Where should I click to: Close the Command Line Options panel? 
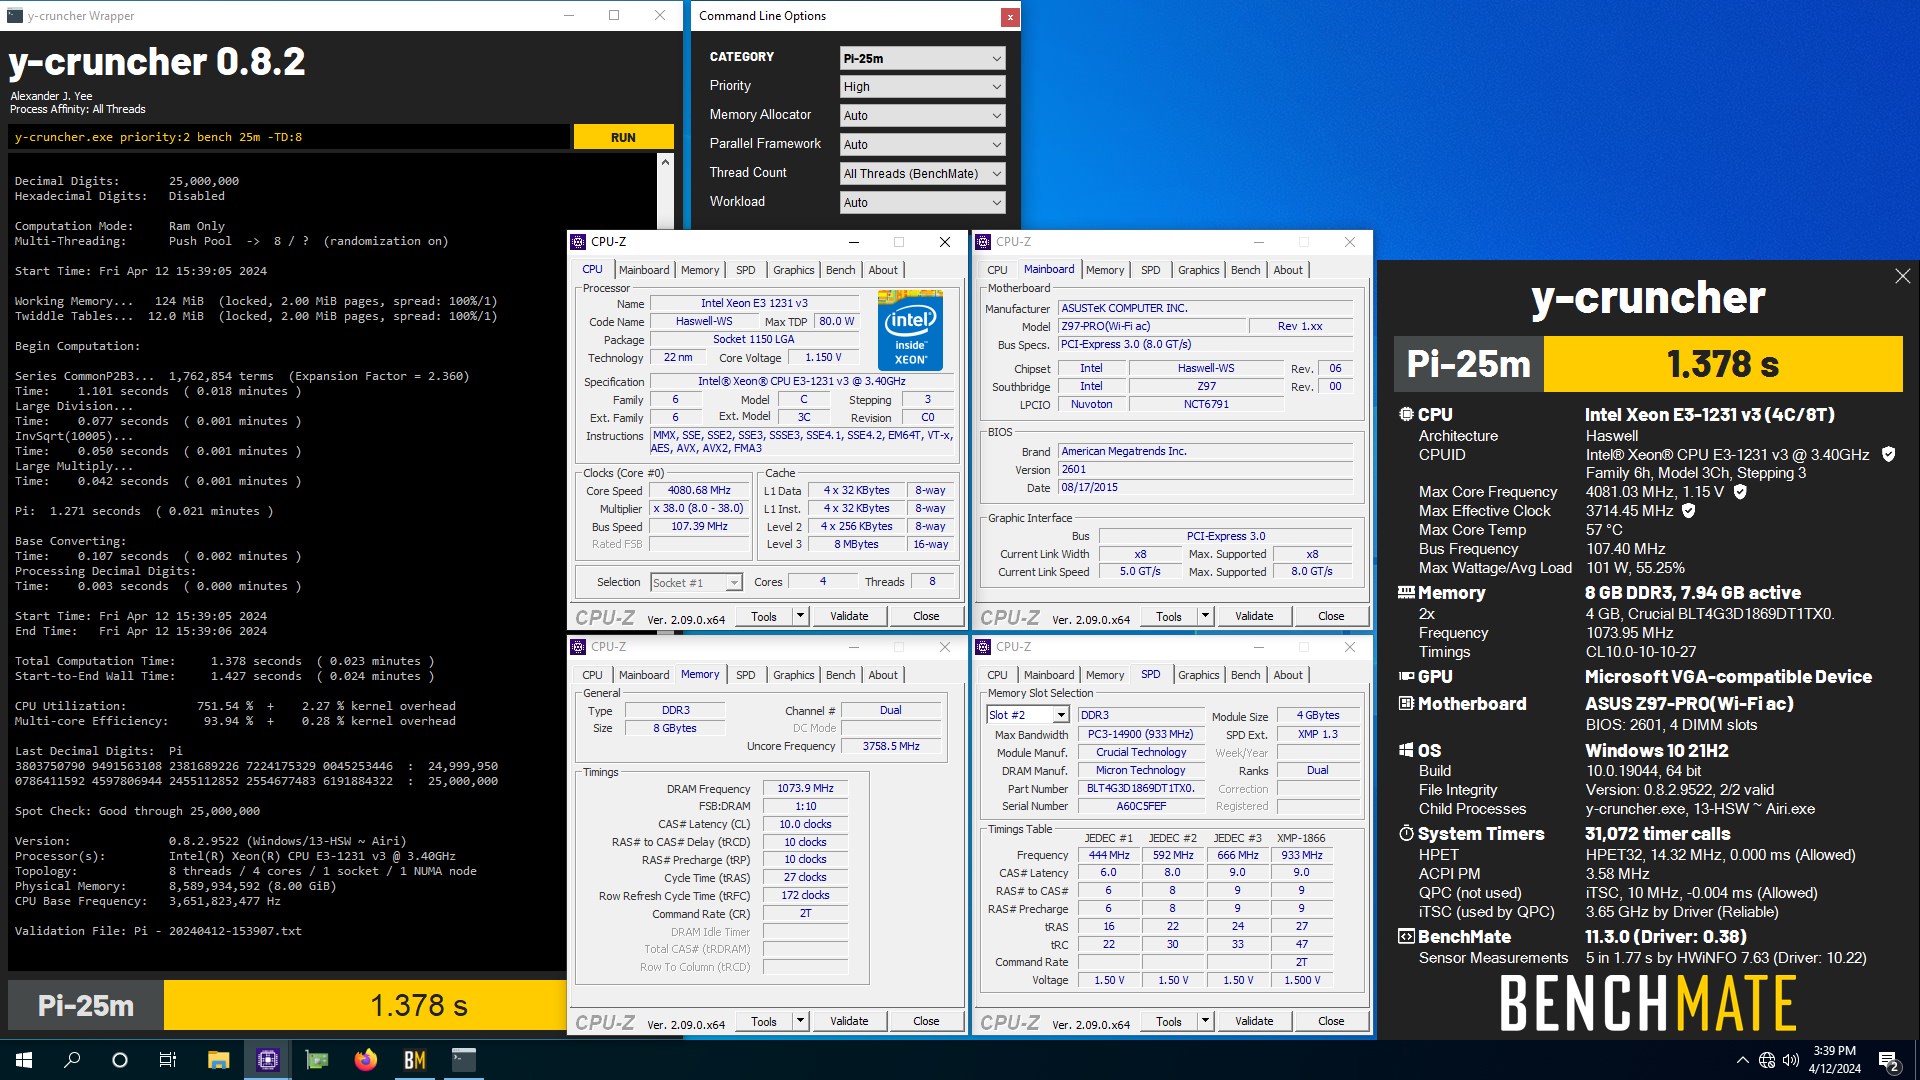coord(1010,16)
